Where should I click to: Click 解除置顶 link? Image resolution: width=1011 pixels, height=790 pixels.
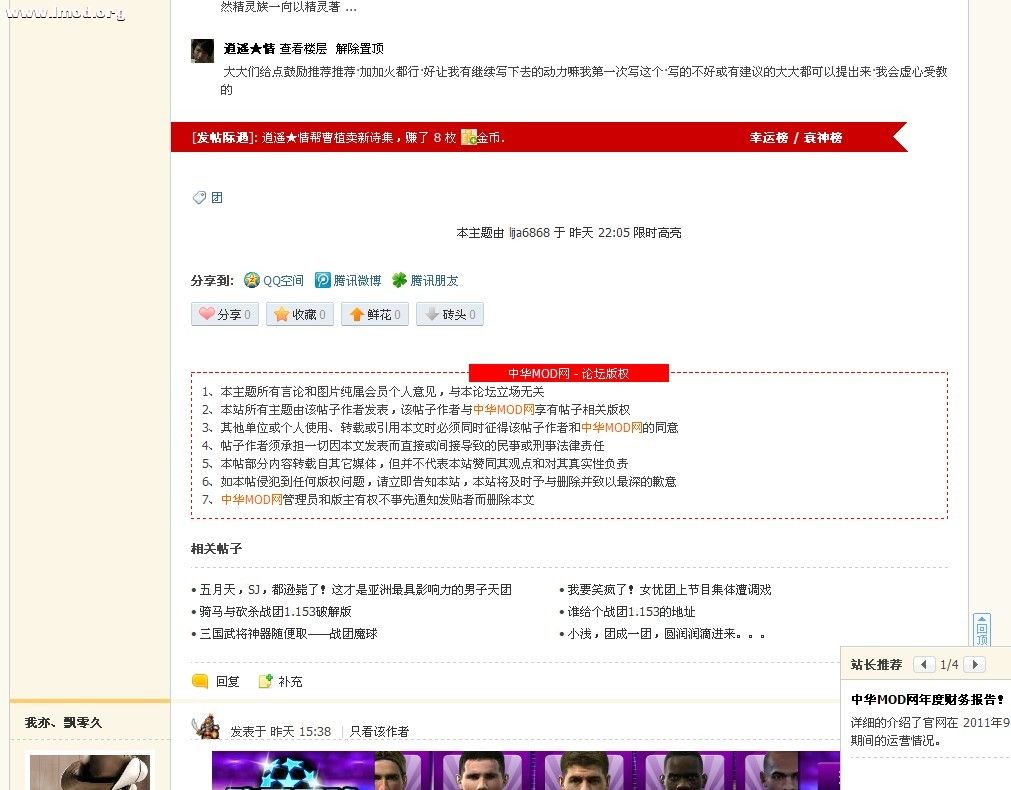click(x=359, y=49)
